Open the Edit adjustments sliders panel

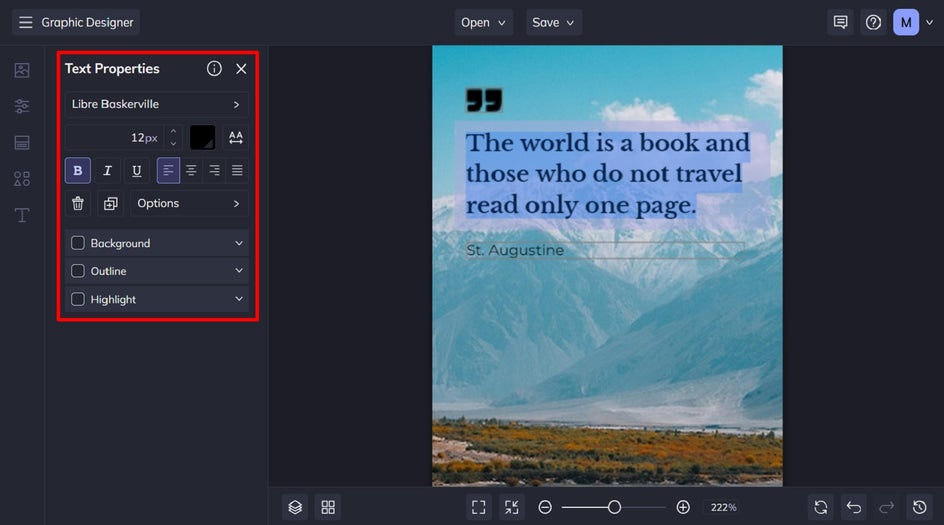pos(22,106)
